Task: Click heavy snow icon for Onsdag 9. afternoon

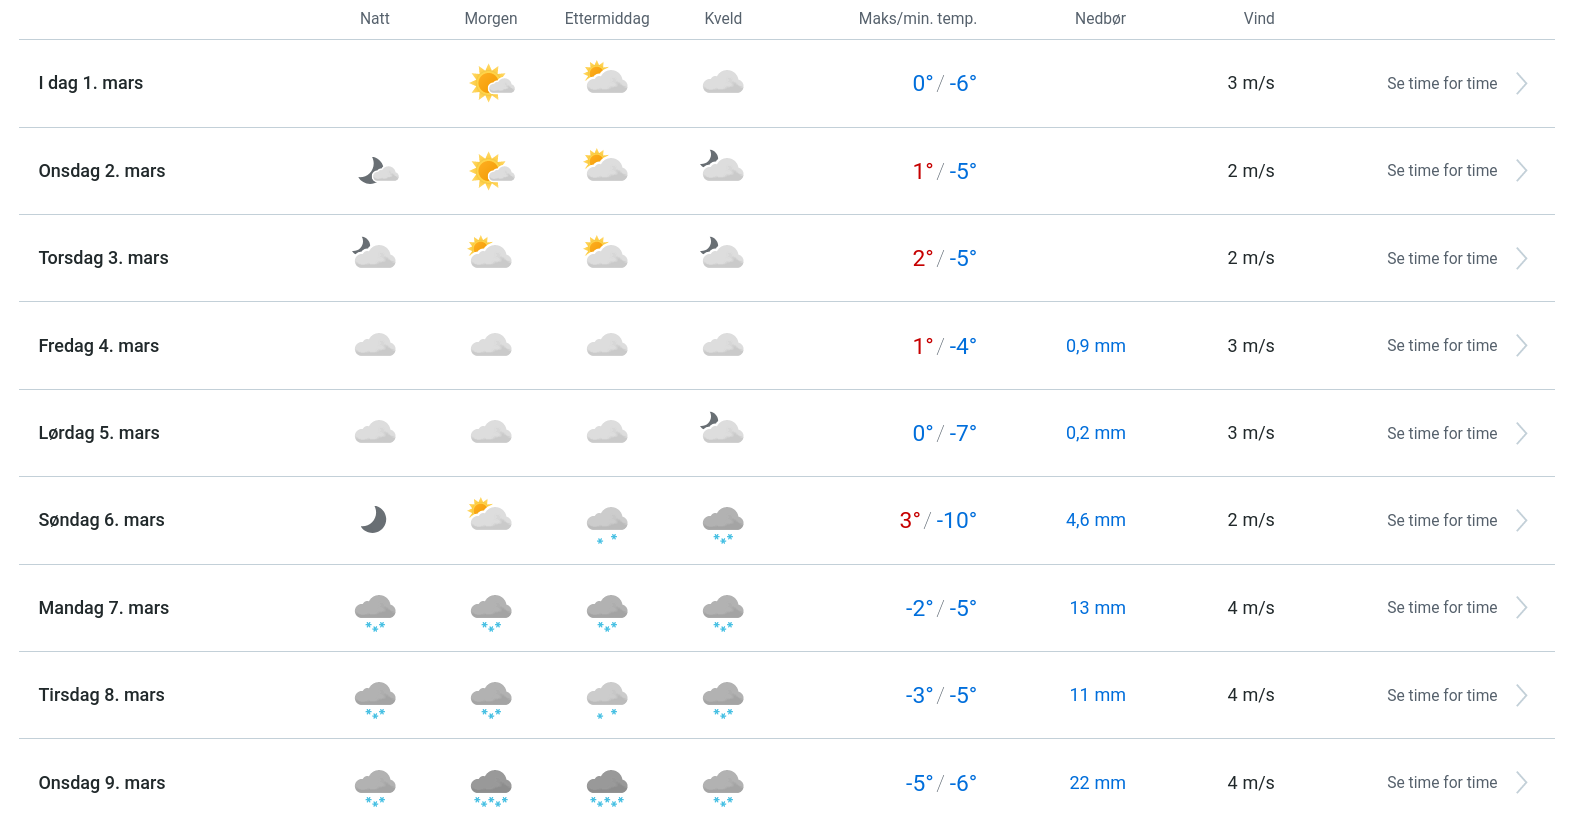Action: (607, 786)
